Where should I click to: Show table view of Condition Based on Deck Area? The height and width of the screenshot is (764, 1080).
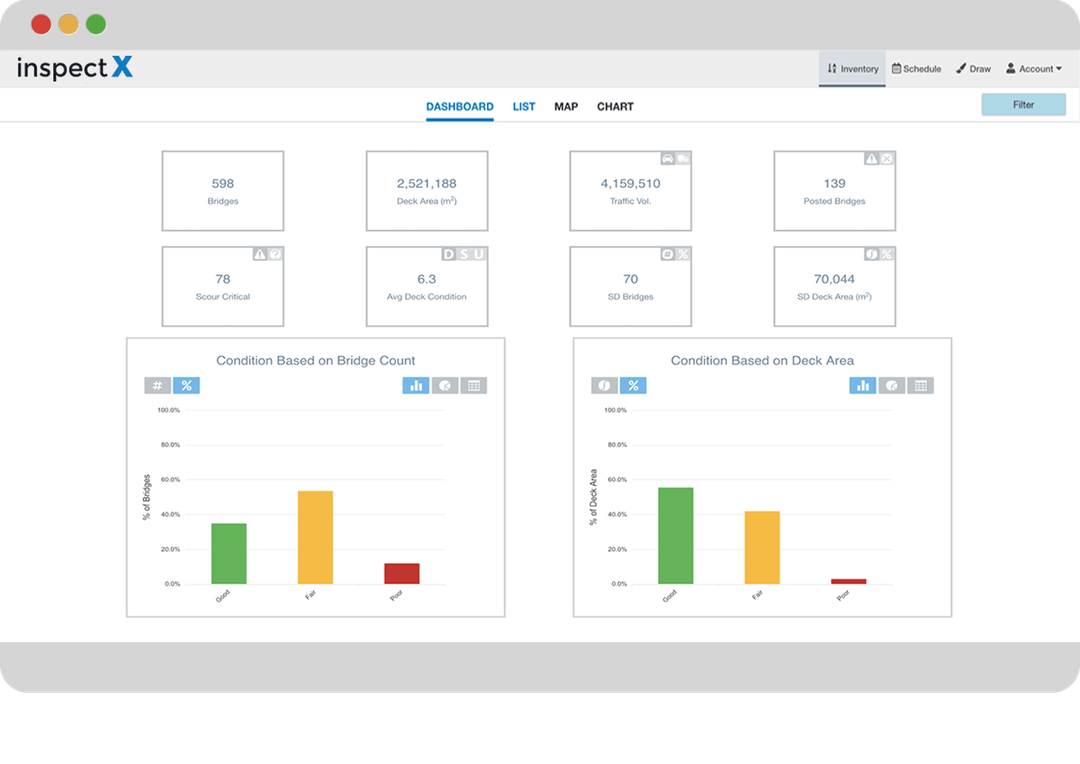click(x=920, y=385)
